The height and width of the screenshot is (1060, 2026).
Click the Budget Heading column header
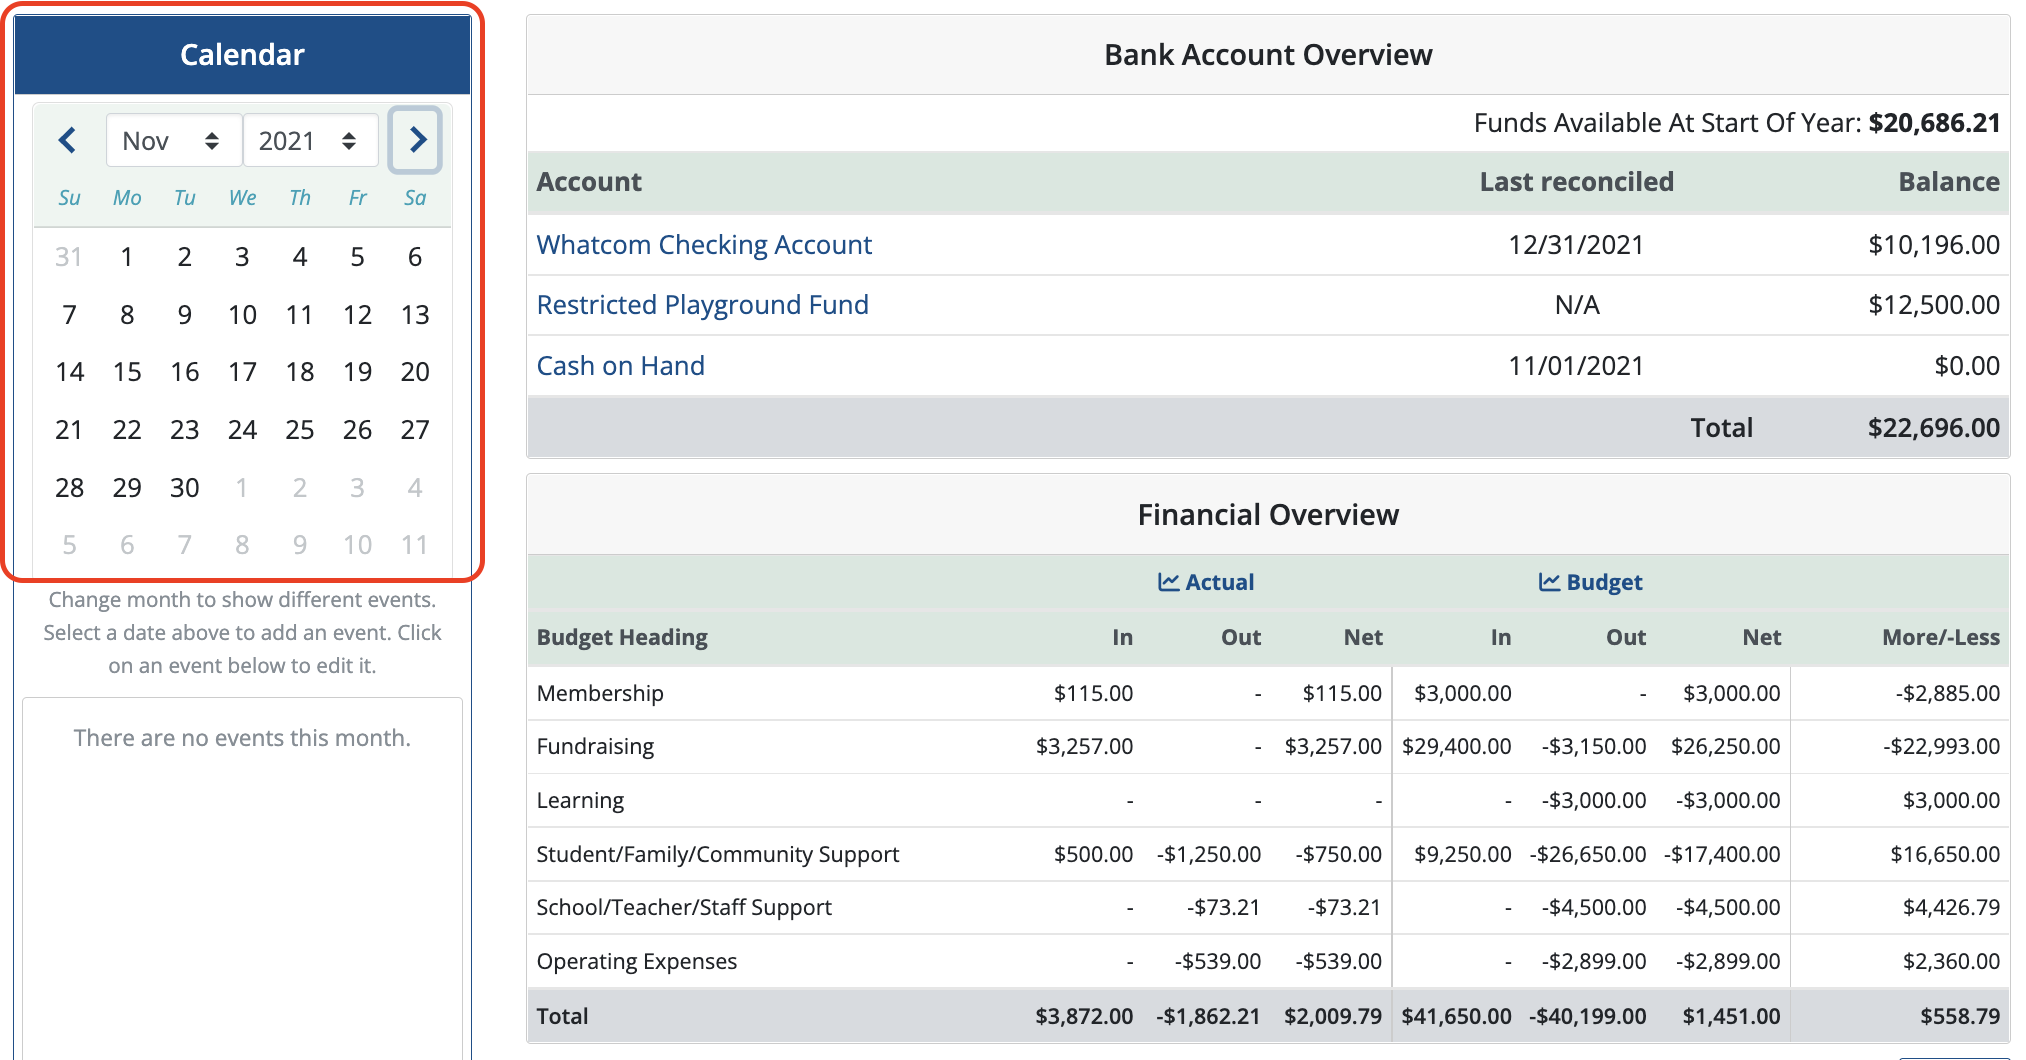[x=622, y=637]
